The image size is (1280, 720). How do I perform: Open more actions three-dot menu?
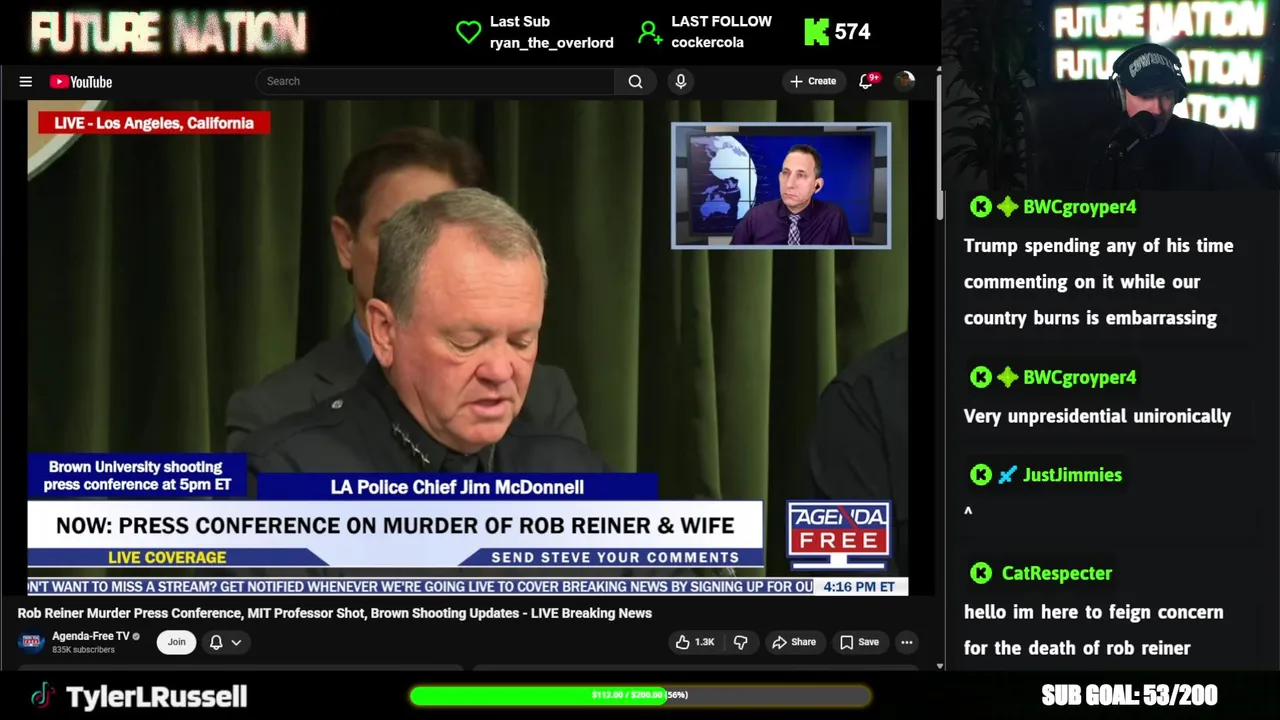(906, 642)
